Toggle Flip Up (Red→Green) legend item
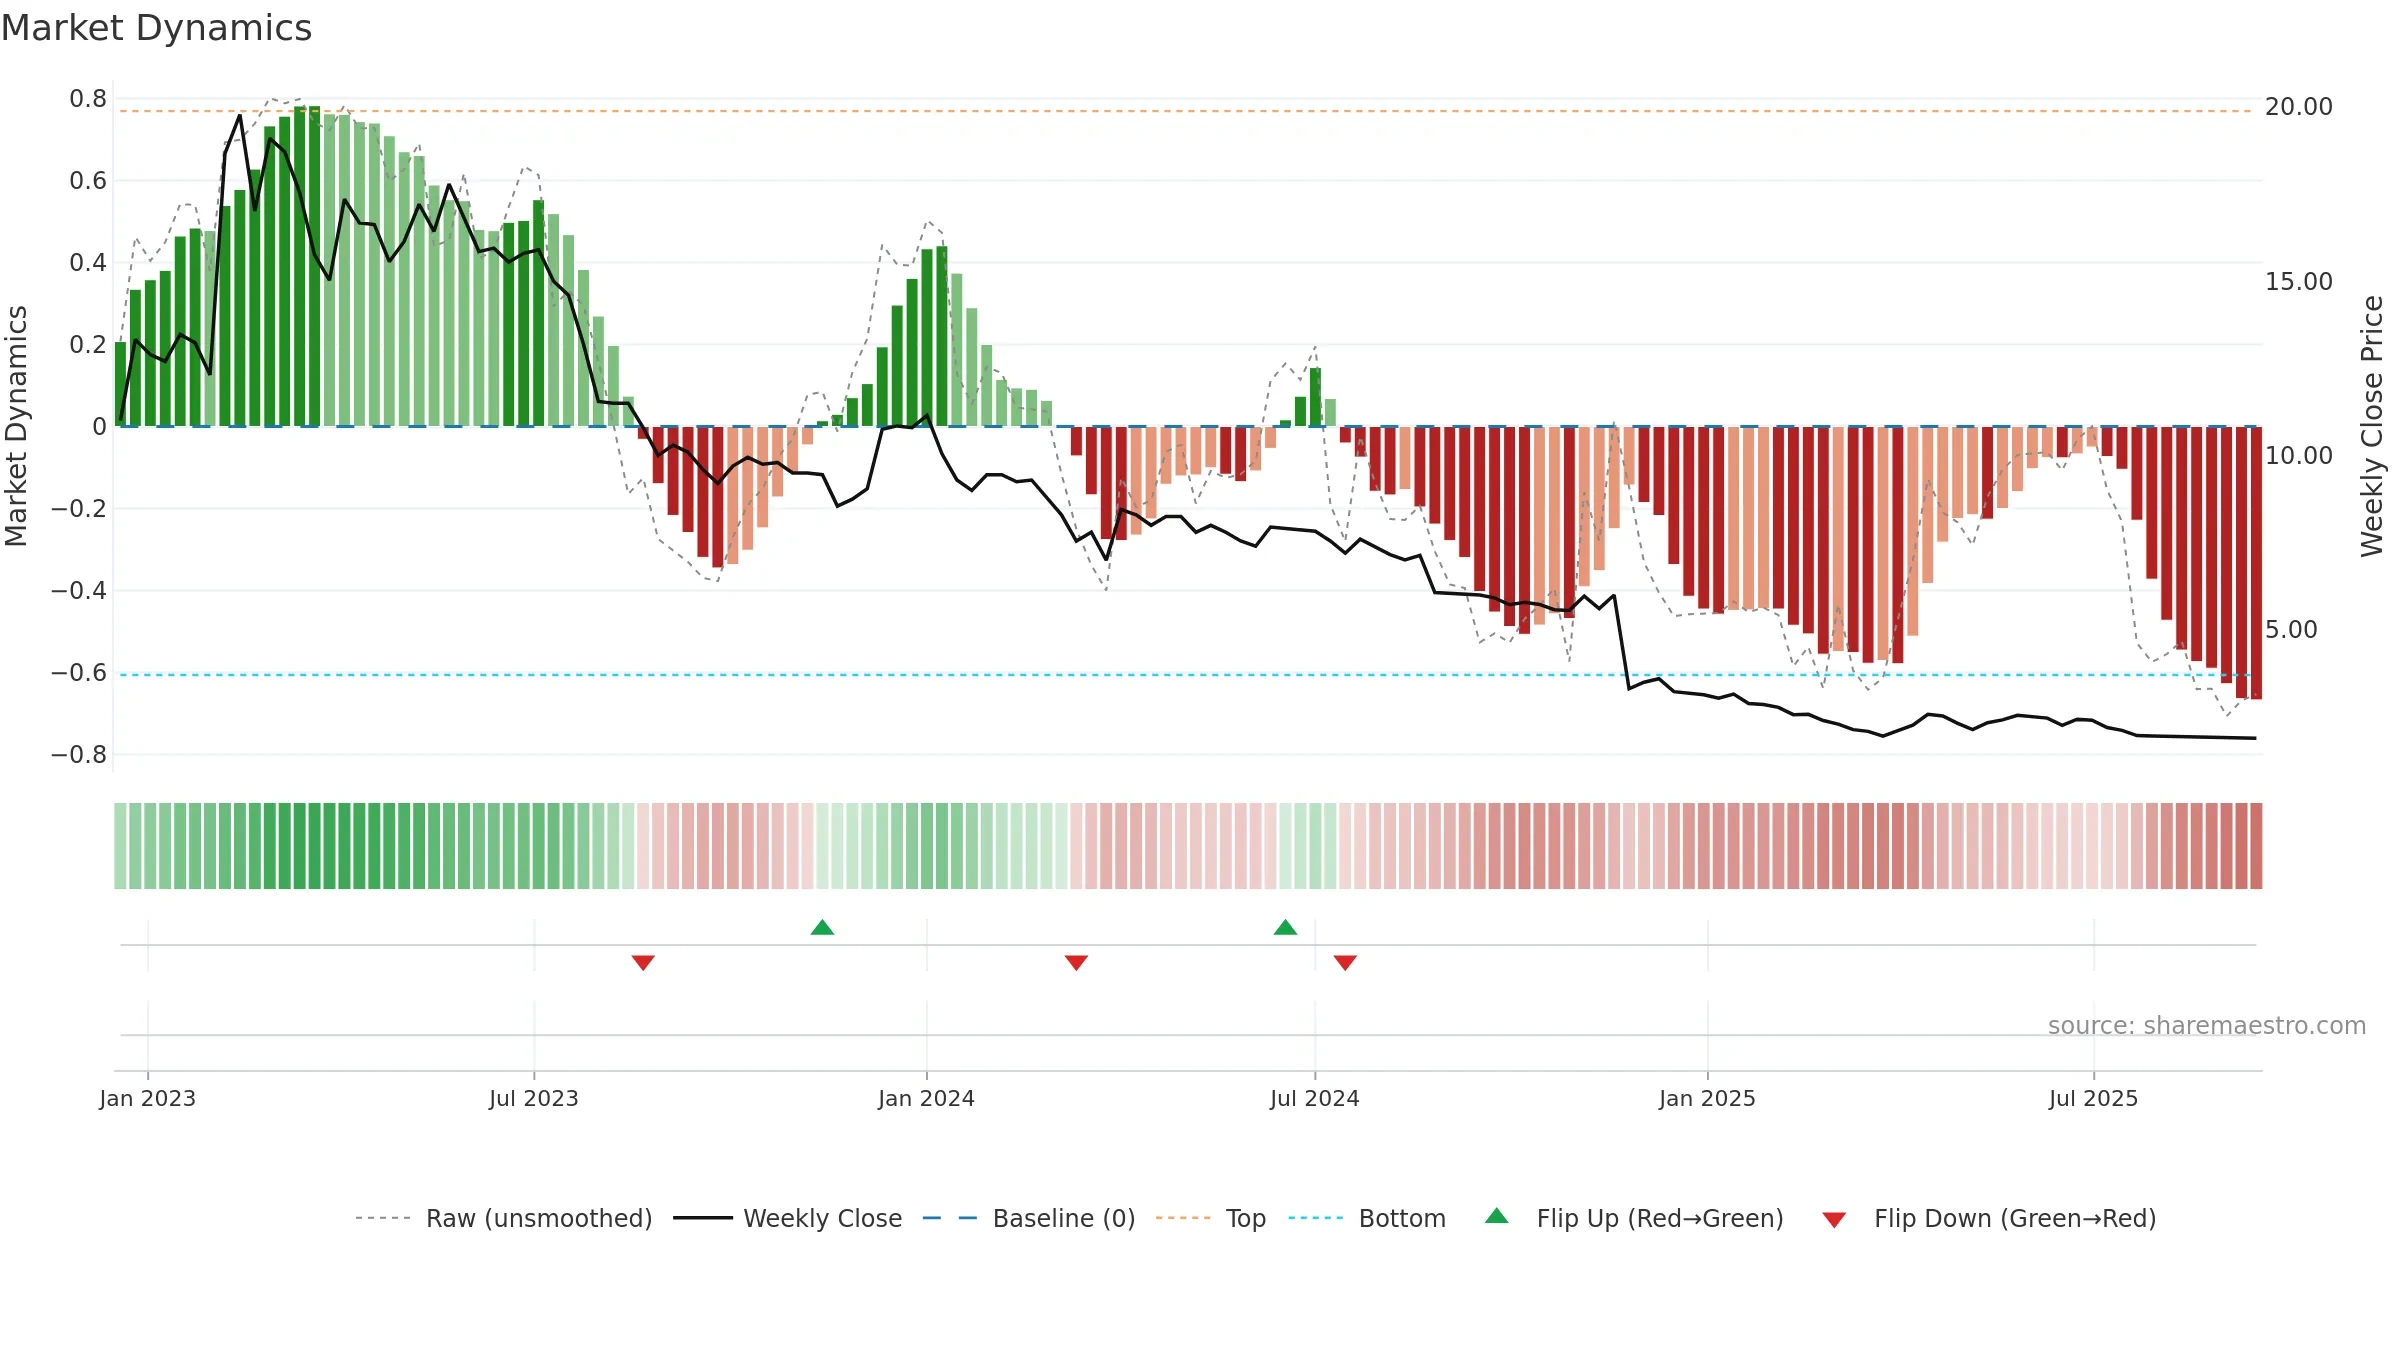Image resolution: width=2400 pixels, height=1350 pixels. pyautogui.click(x=1634, y=1218)
